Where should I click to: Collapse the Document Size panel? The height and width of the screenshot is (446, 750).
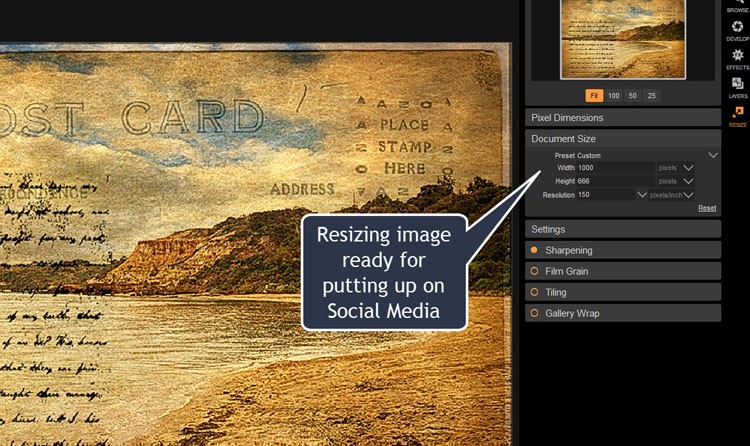[623, 139]
